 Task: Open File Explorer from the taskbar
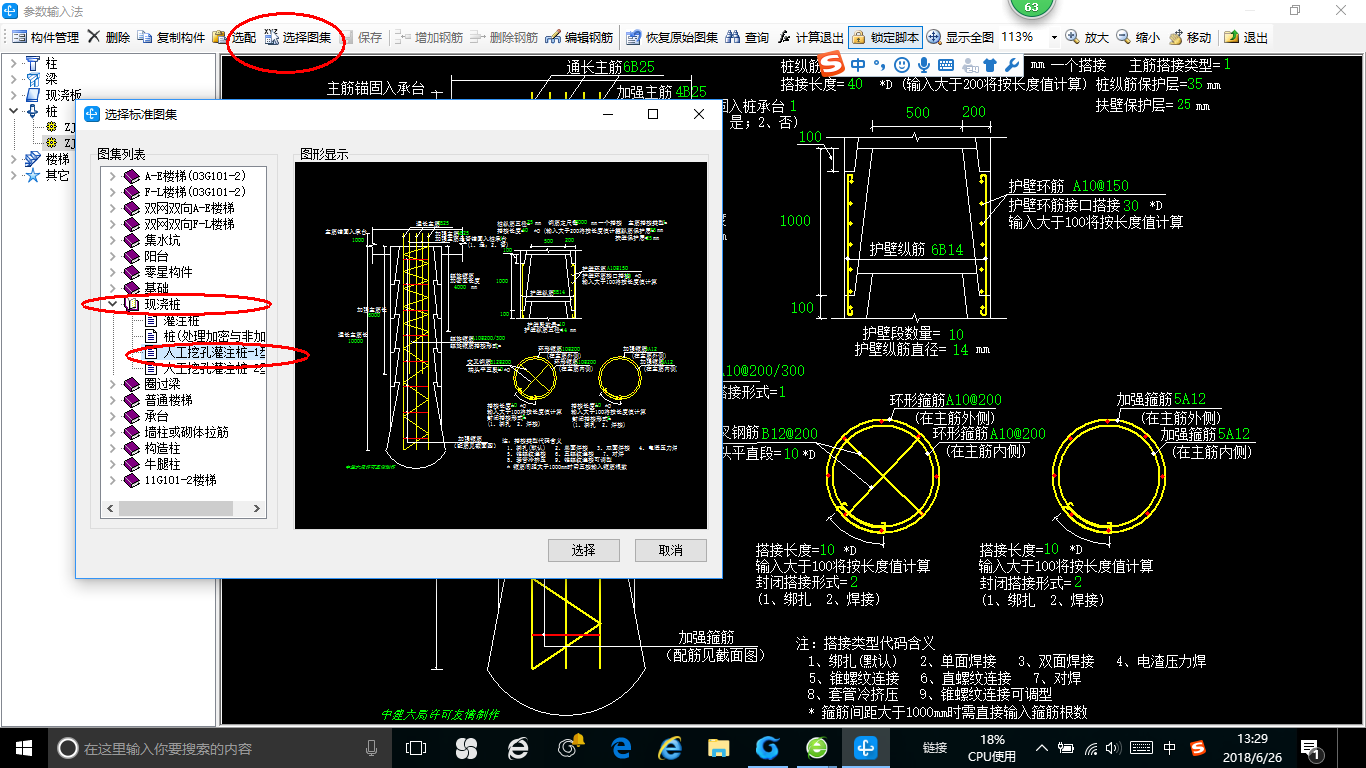718,748
